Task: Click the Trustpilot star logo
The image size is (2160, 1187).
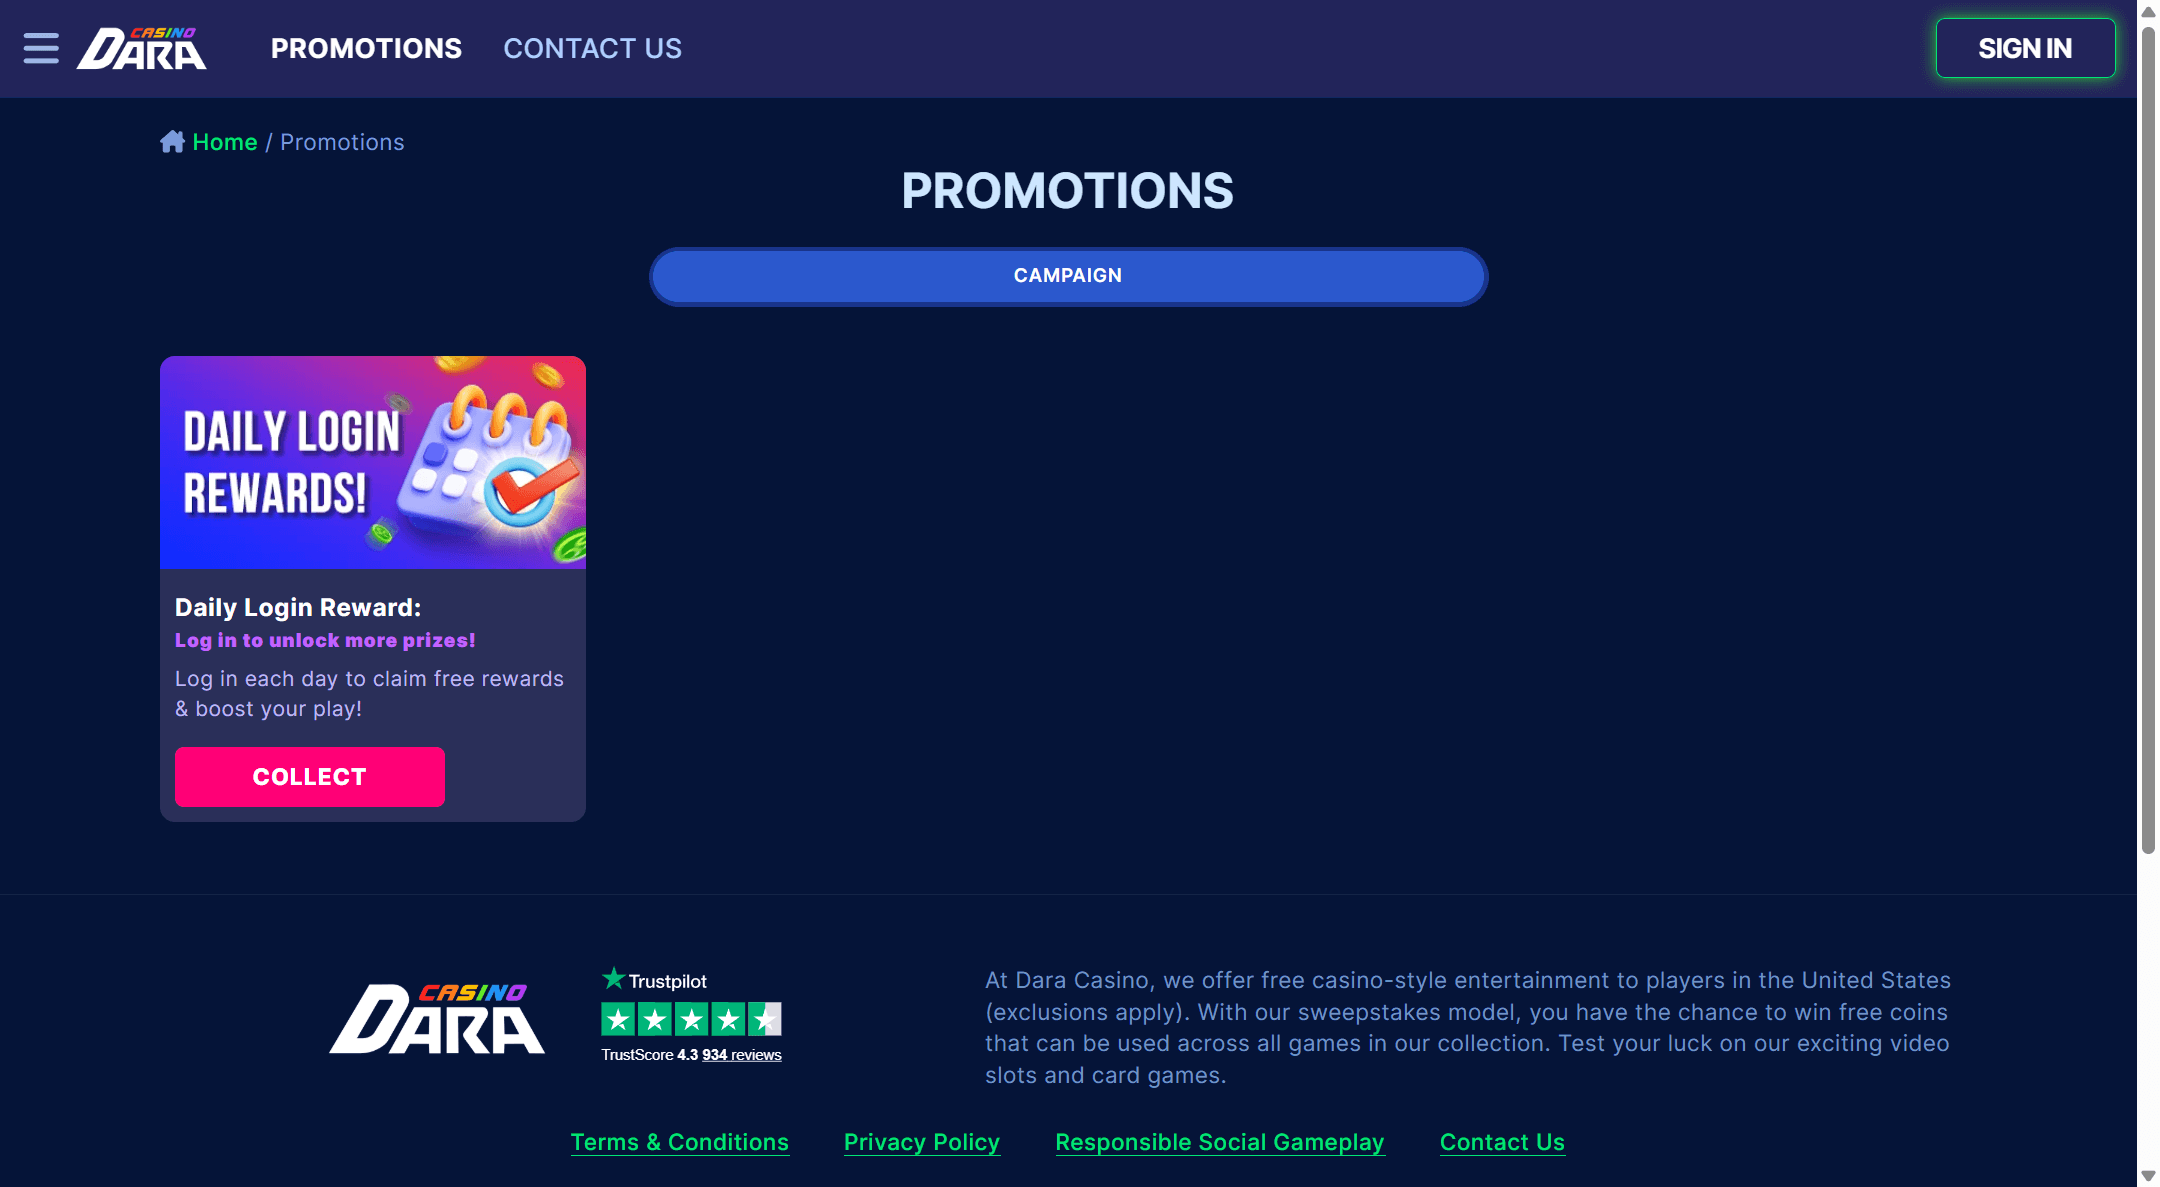Action: 614,978
